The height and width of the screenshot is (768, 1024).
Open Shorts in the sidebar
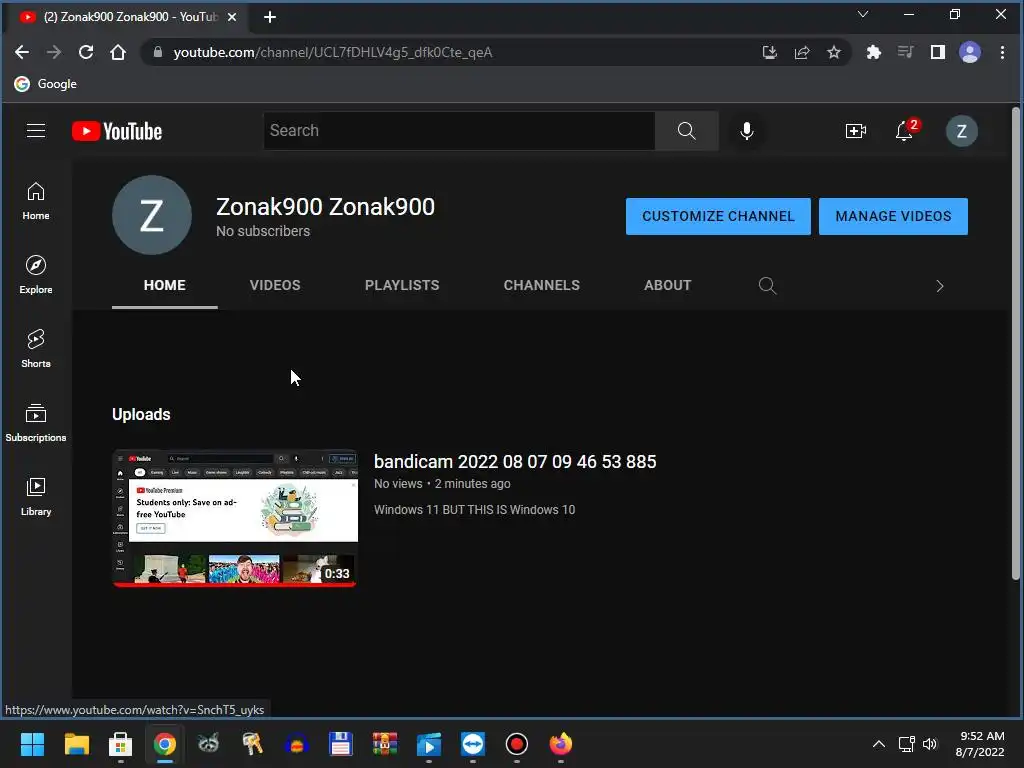(x=36, y=349)
